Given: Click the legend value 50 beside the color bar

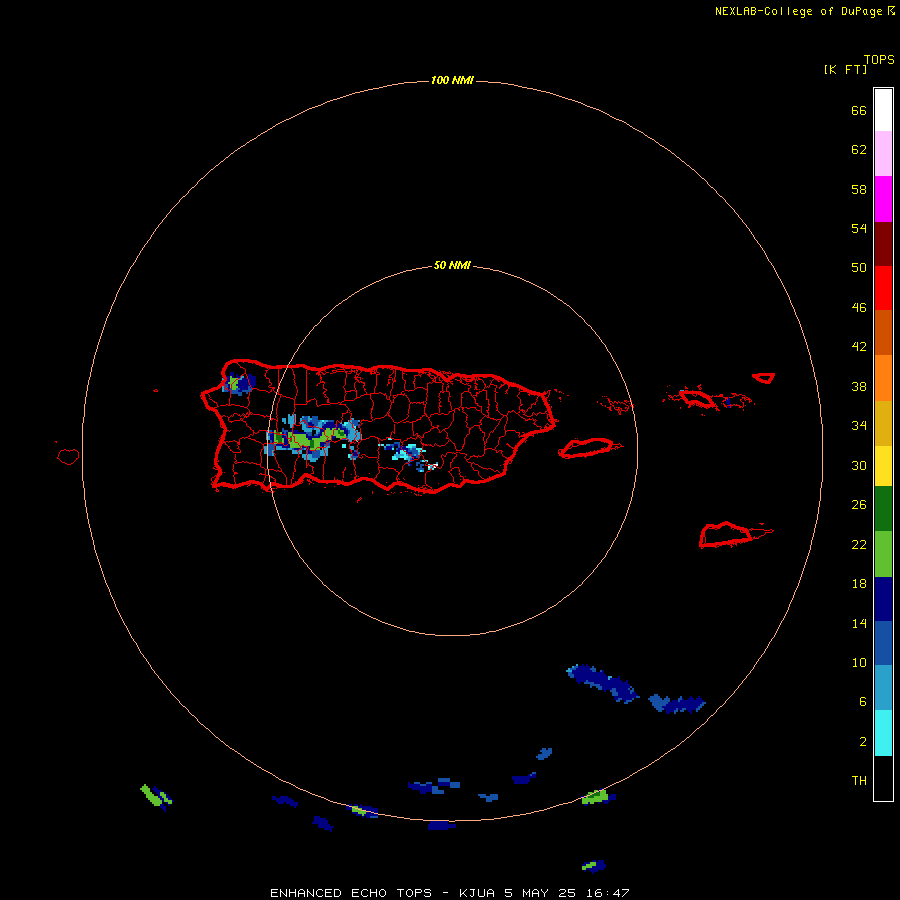Looking at the screenshot, I should (859, 268).
